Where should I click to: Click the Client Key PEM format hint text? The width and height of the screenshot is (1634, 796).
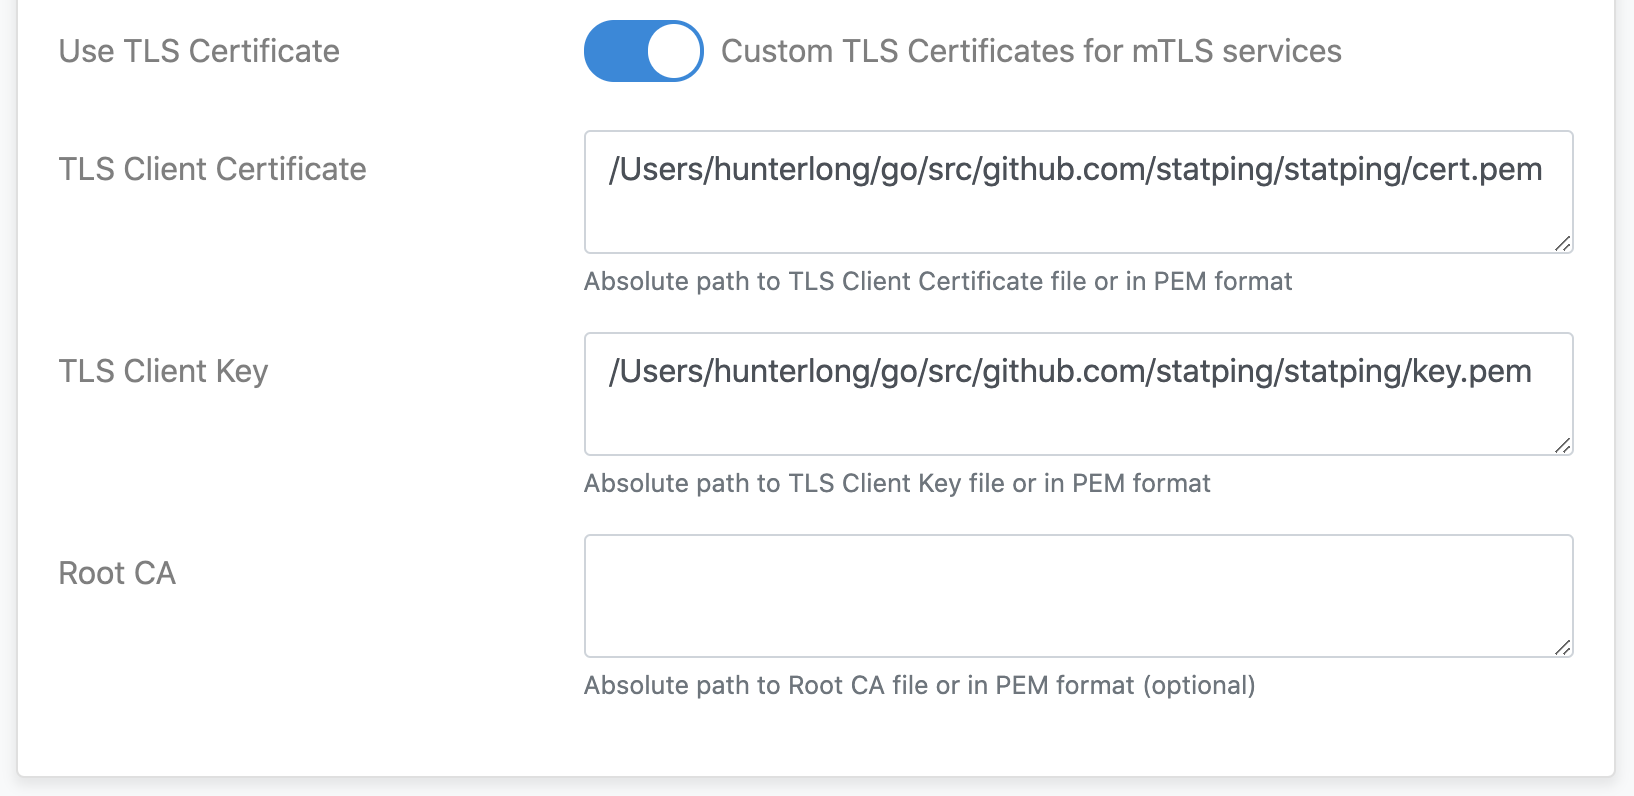pos(897,483)
